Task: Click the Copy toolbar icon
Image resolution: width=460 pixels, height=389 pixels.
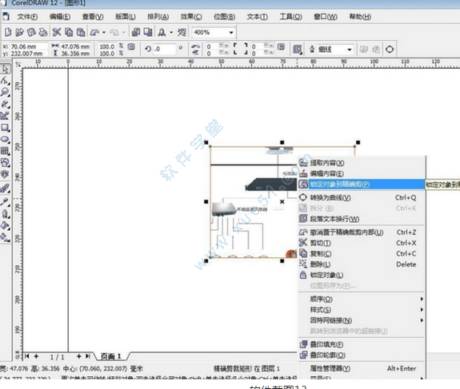Action: pos(69,32)
